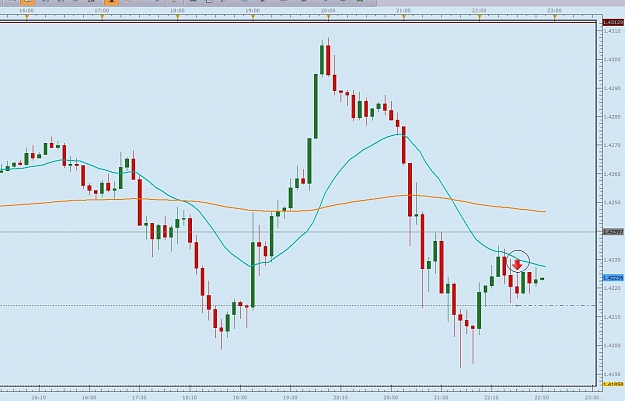
Task: Click the yellow triangle marker below 17:00
Action: coord(102,17)
